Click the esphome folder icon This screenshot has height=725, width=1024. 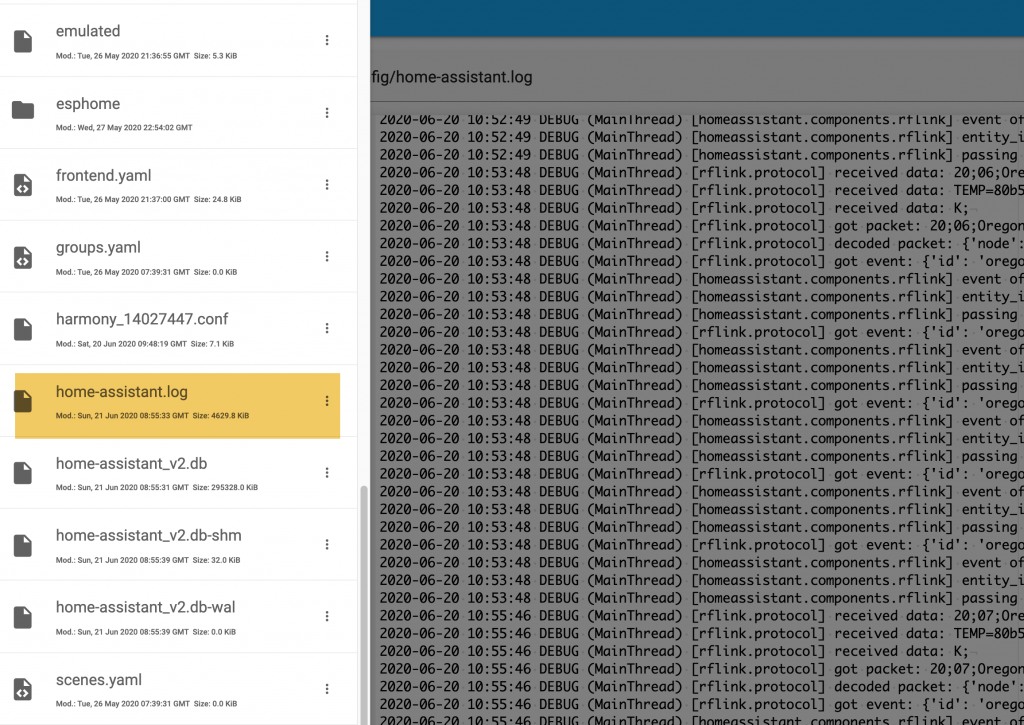(x=23, y=112)
